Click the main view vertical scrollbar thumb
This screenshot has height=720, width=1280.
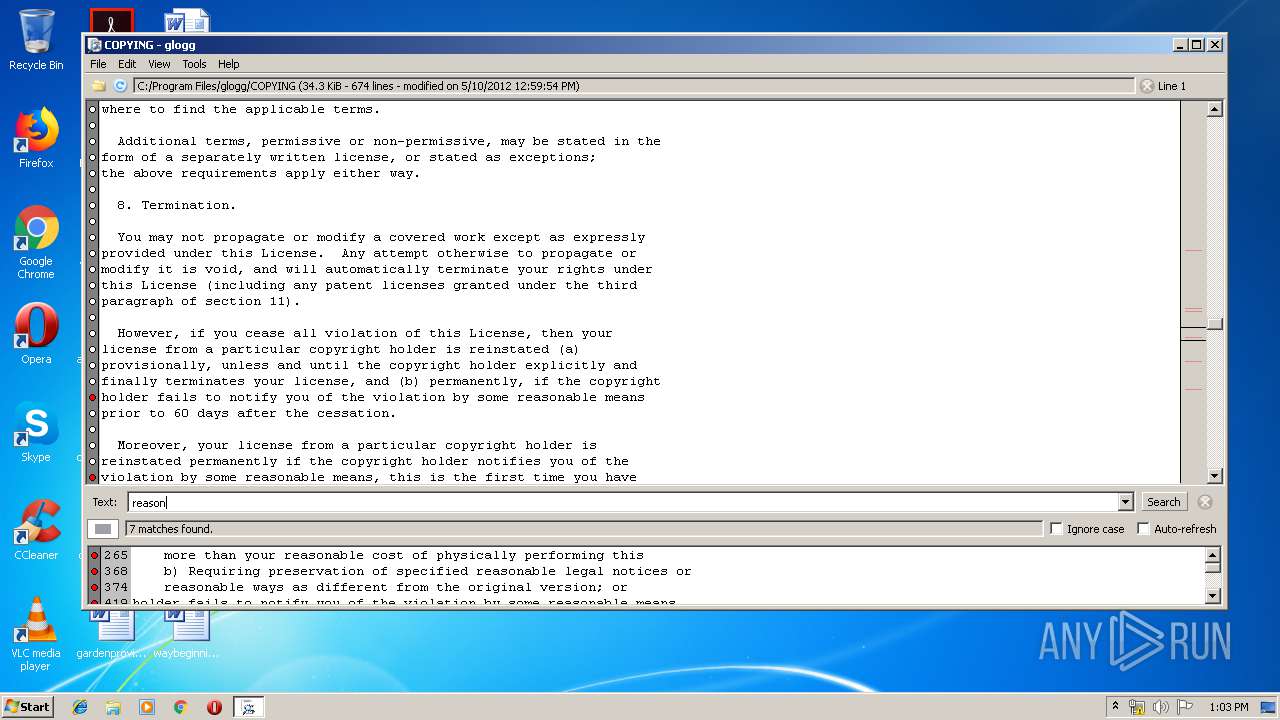[1215, 323]
